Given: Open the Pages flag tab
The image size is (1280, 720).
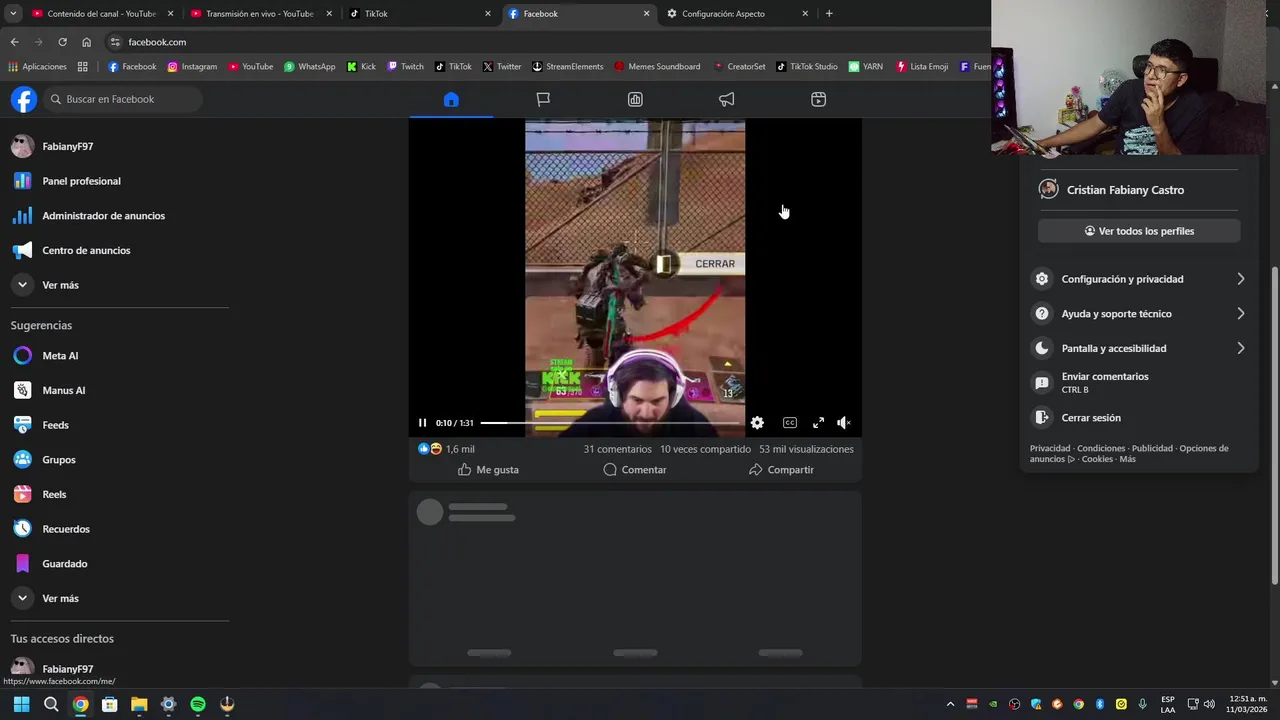Looking at the screenshot, I should click(543, 99).
